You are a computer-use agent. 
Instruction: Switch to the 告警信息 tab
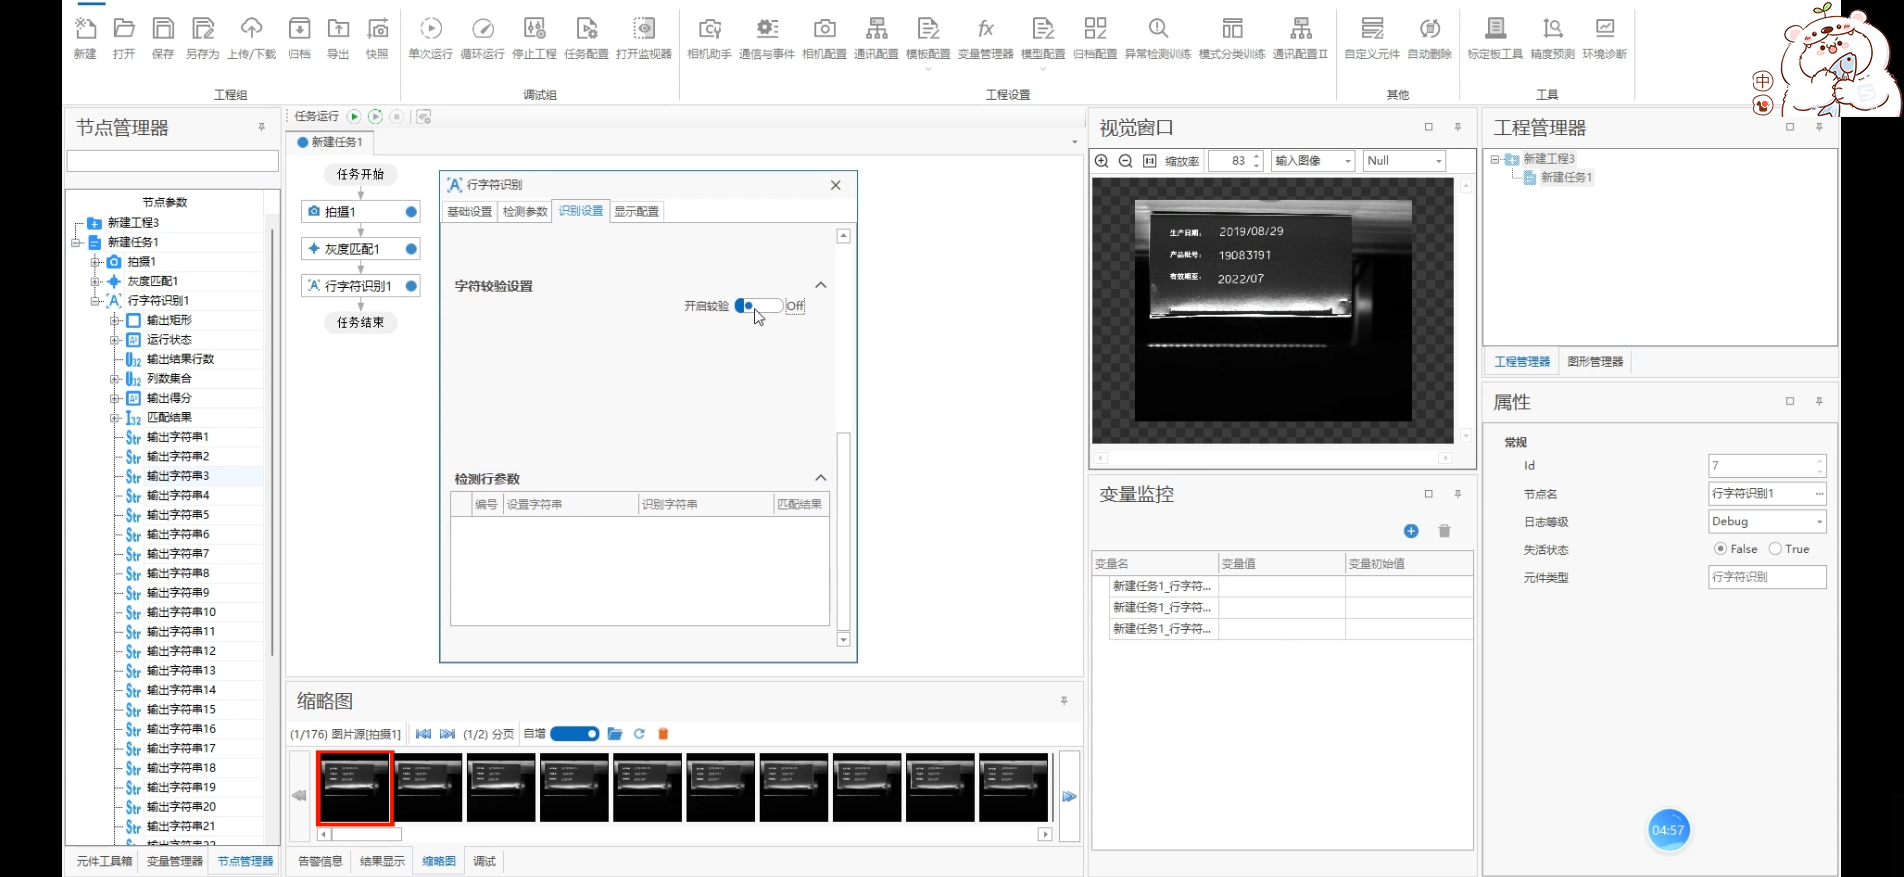(x=321, y=861)
